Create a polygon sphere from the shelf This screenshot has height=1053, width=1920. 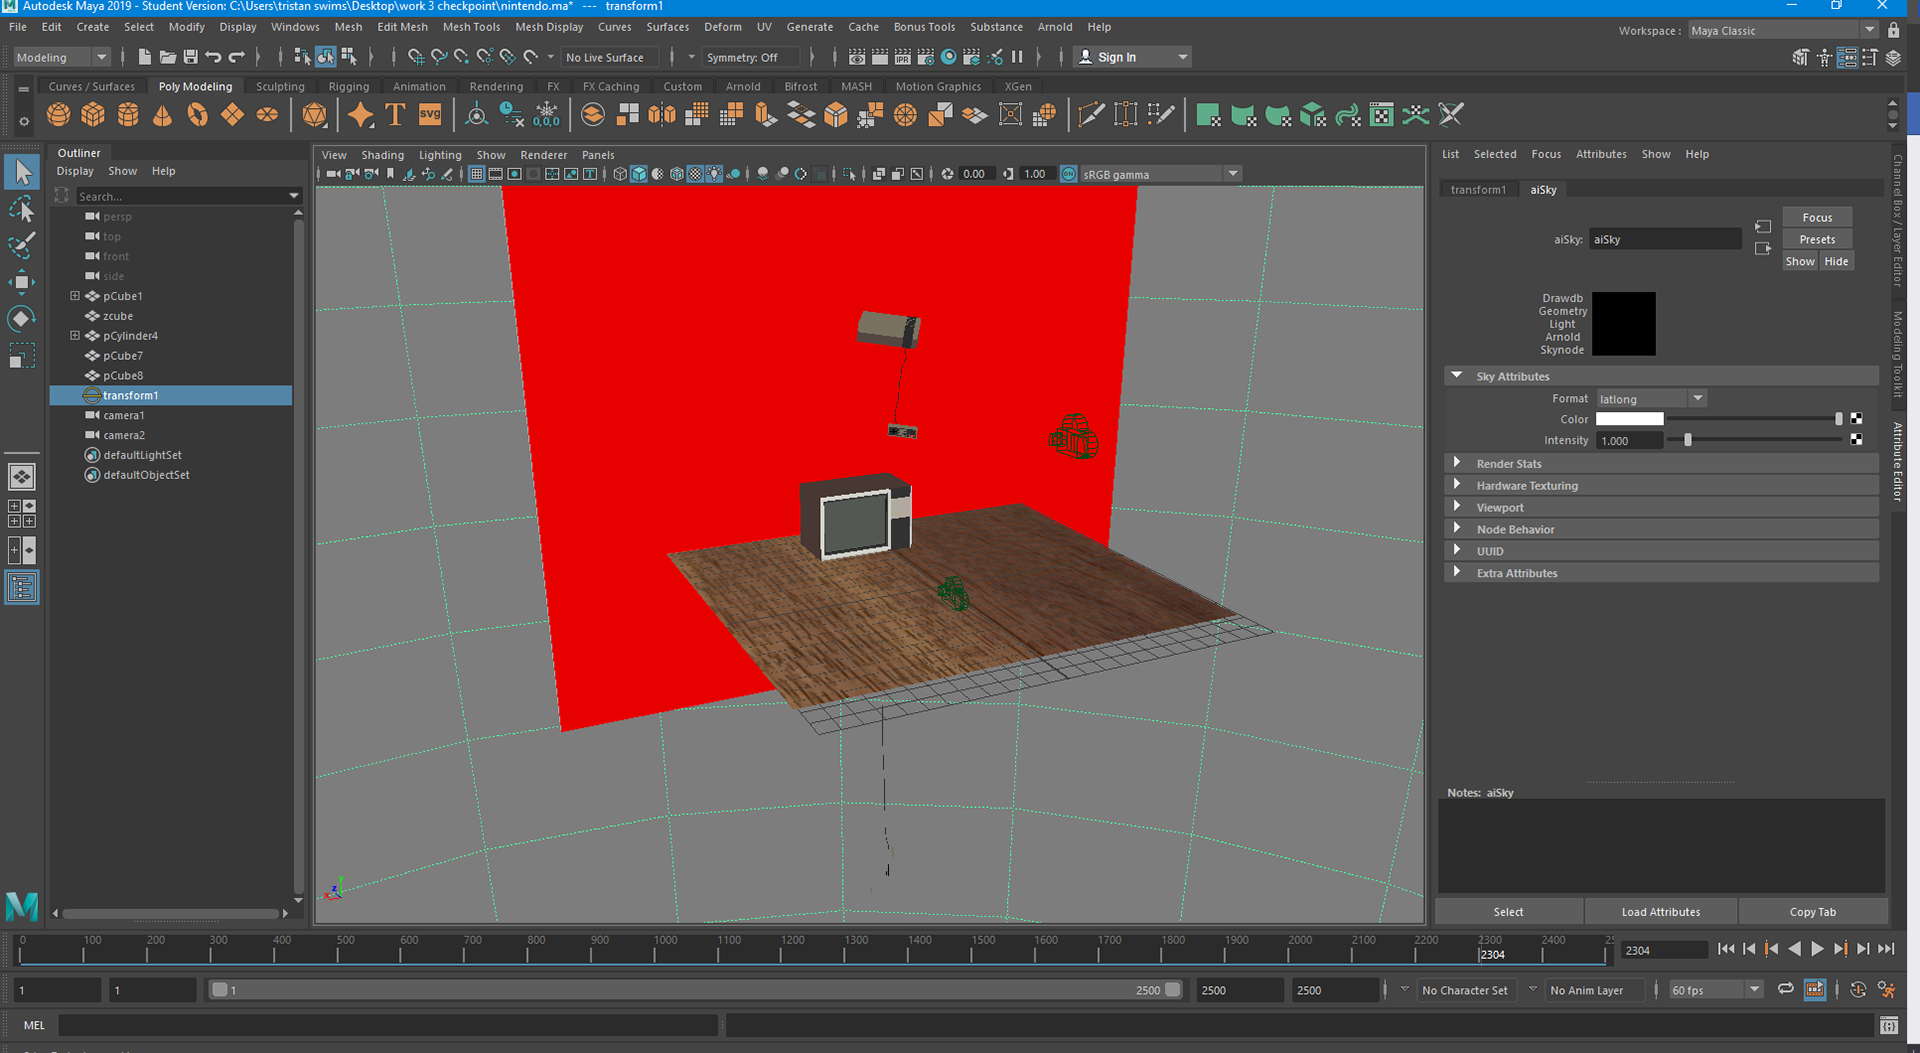[x=59, y=115]
